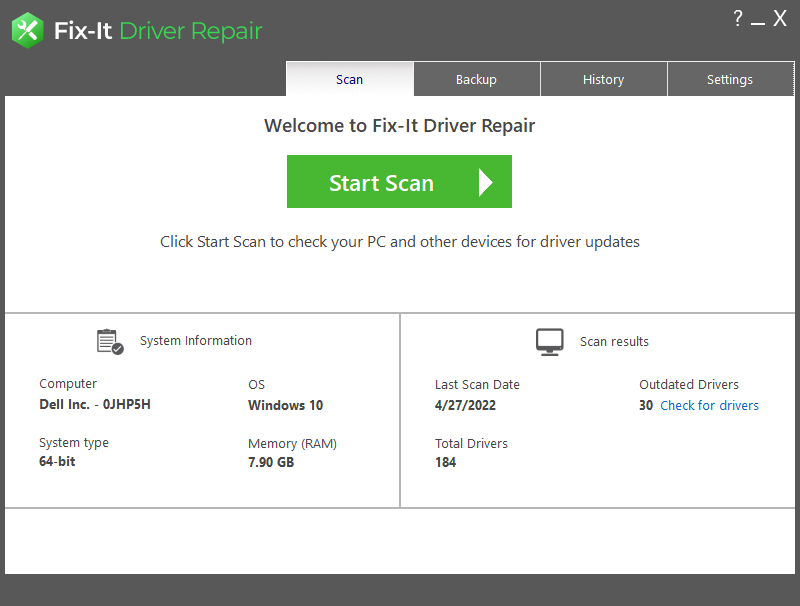
Task: Click the 'OS' field label
Action: coord(257,385)
